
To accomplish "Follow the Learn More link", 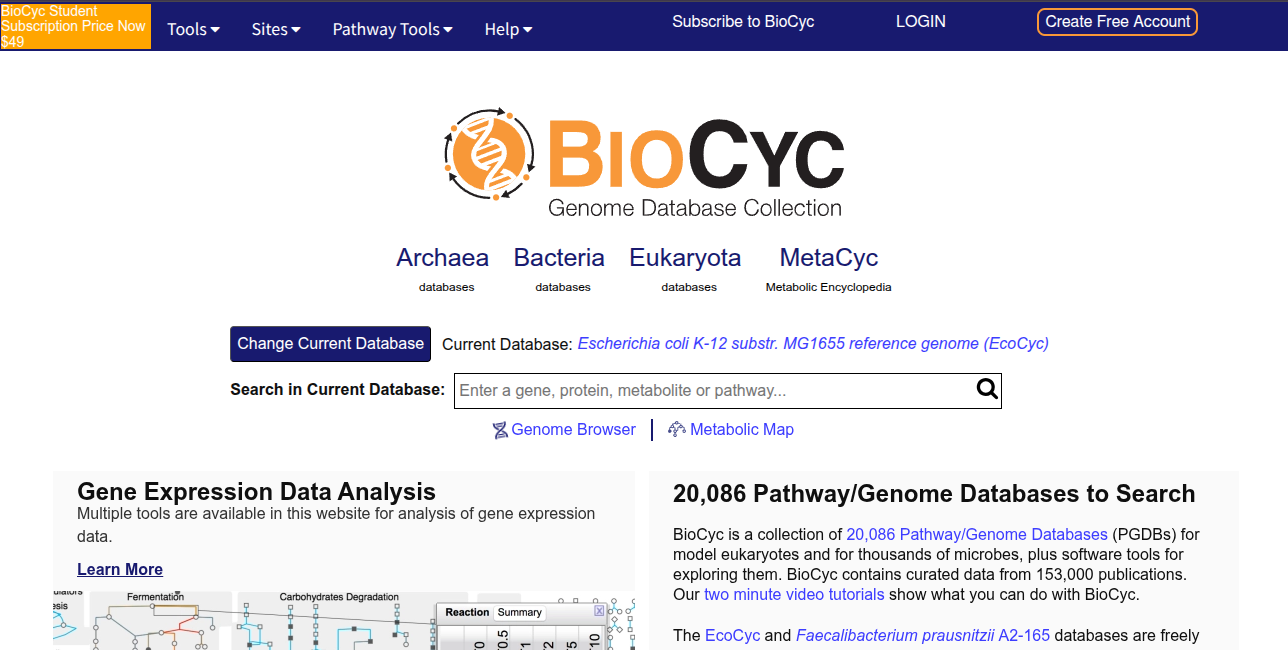I will (x=120, y=569).
